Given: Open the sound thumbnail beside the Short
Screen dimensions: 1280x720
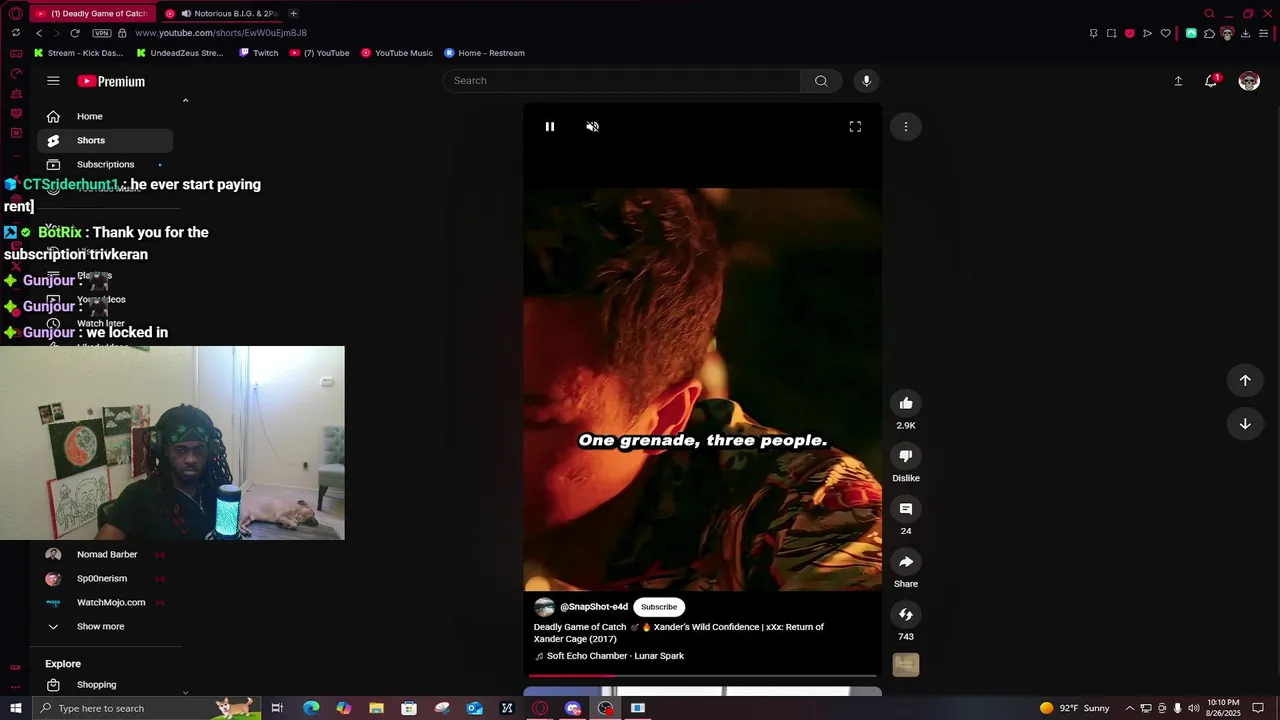Looking at the screenshot, I should tap(906, 665).
